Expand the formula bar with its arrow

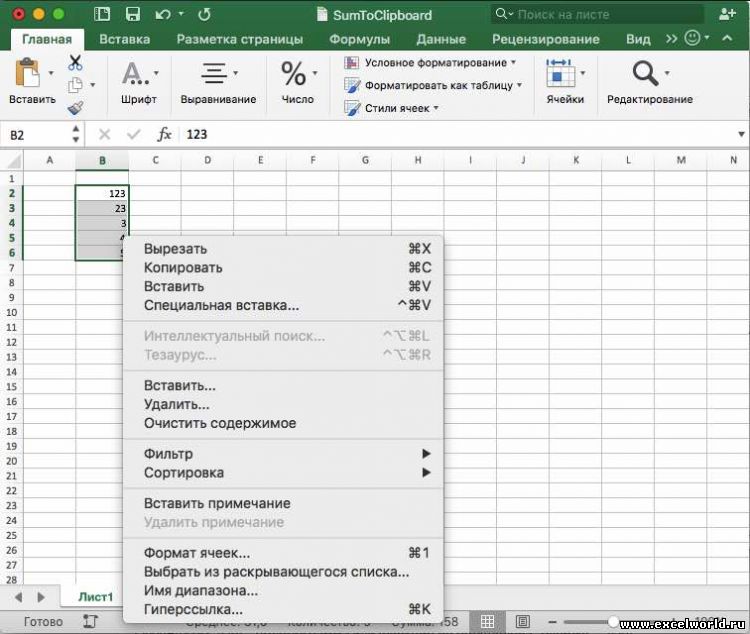point(741,134)
